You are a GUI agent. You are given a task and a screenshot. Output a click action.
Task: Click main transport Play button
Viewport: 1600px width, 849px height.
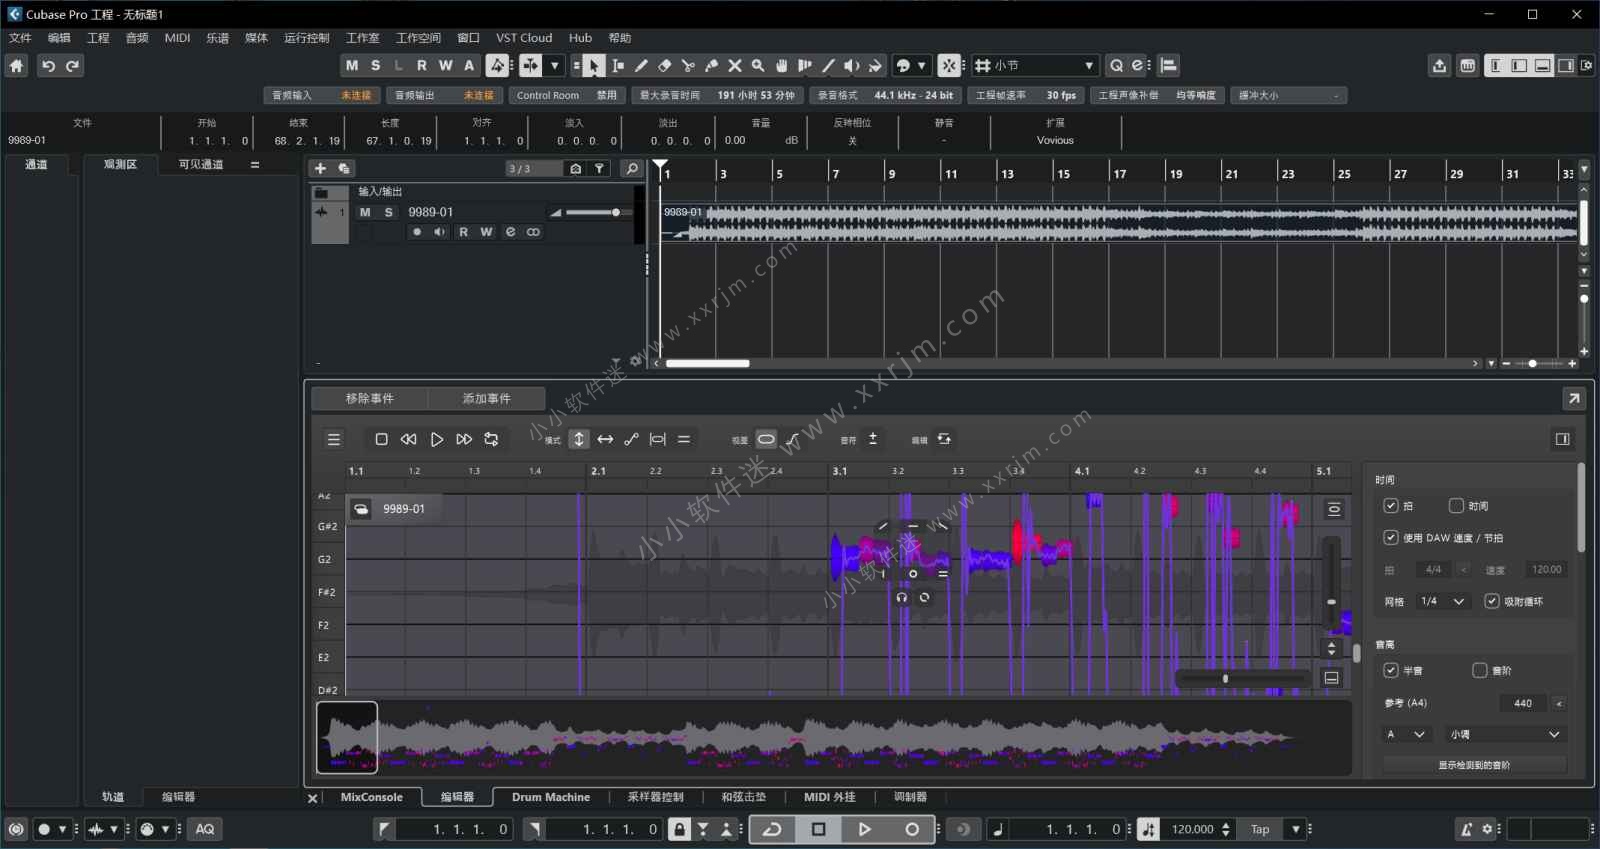pyautogui.click(x=865, y=829)
